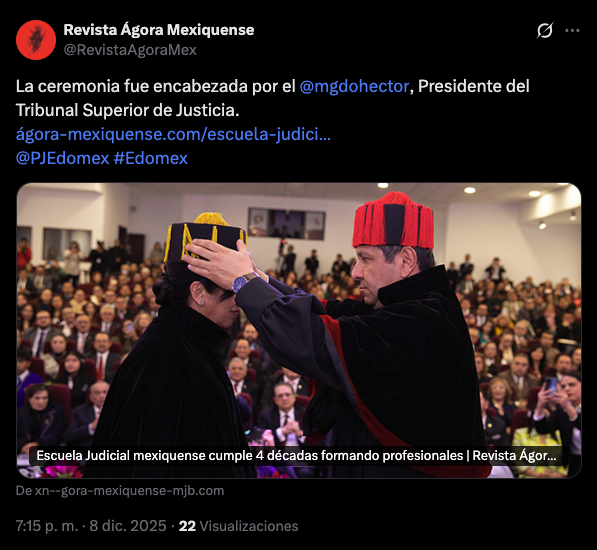Screen dimensions: 597x550
Task: Open the three-dot more options menu
Action: pyautogui.click(x=572, y=30)
